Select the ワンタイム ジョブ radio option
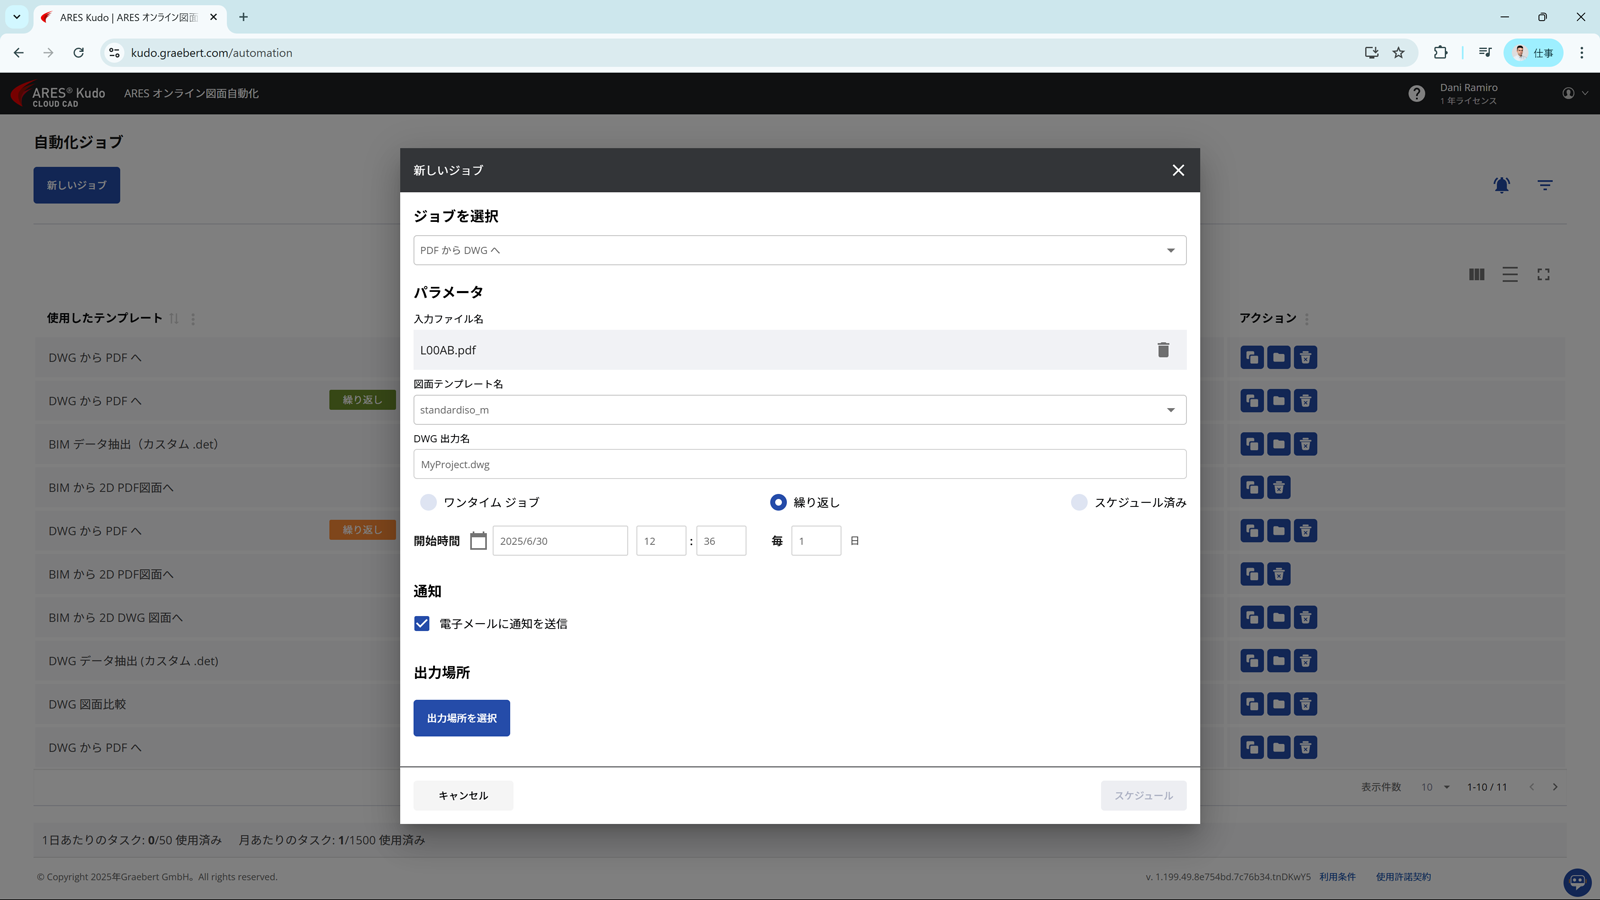 [x=429, y=502]
